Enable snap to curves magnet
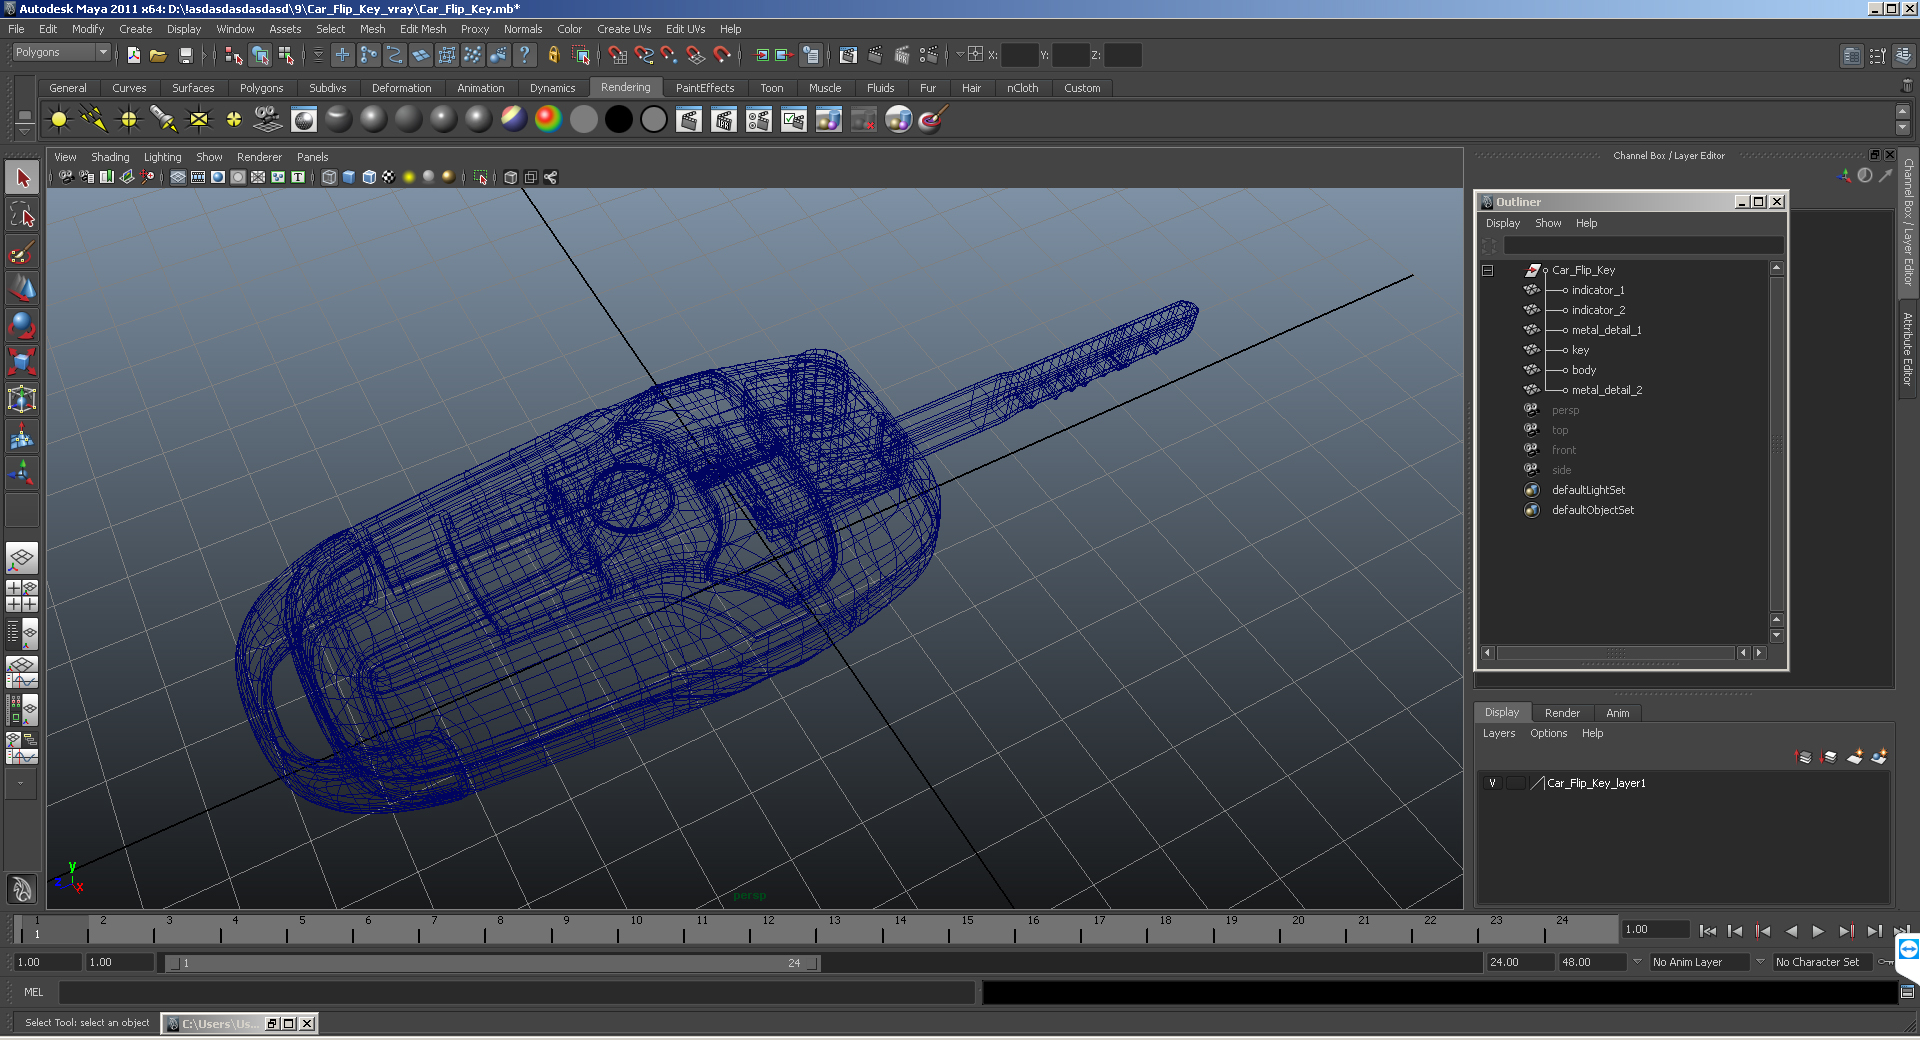This screenshot has height=1040, width=1920. coord(644,55)
